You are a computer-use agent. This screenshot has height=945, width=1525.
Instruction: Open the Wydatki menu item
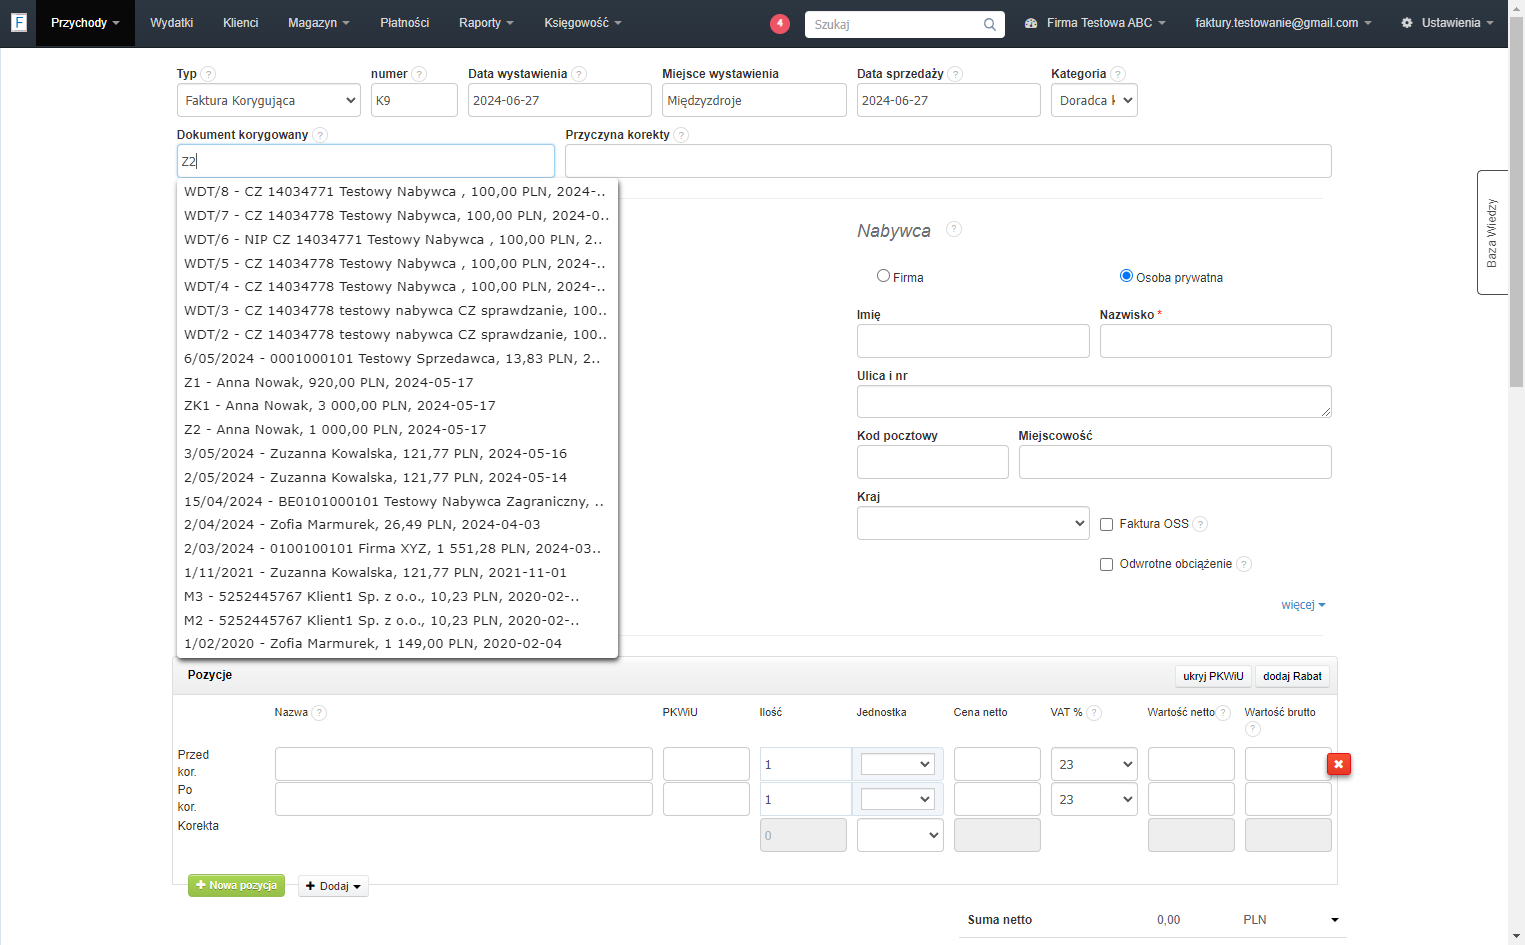coord(171,23)
